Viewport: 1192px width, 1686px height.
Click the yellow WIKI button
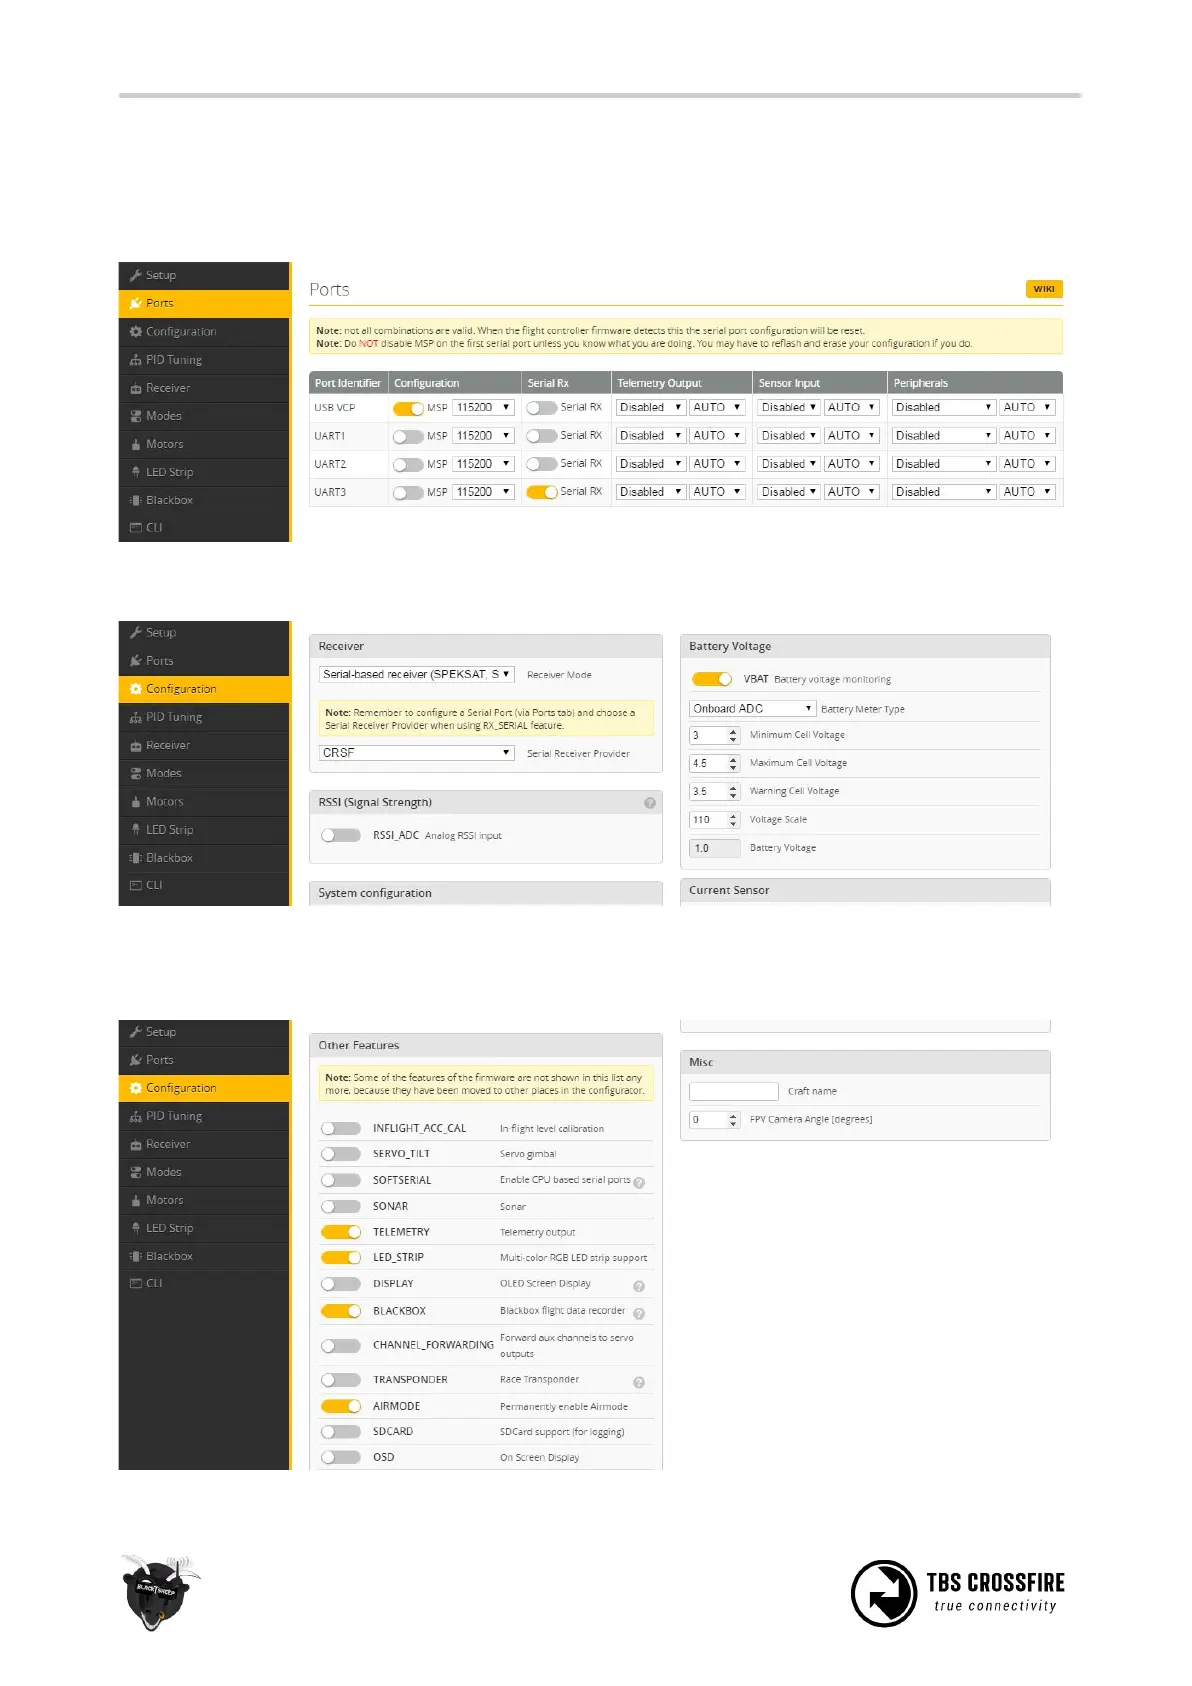pyautogui.click(x=1043, y=289)
